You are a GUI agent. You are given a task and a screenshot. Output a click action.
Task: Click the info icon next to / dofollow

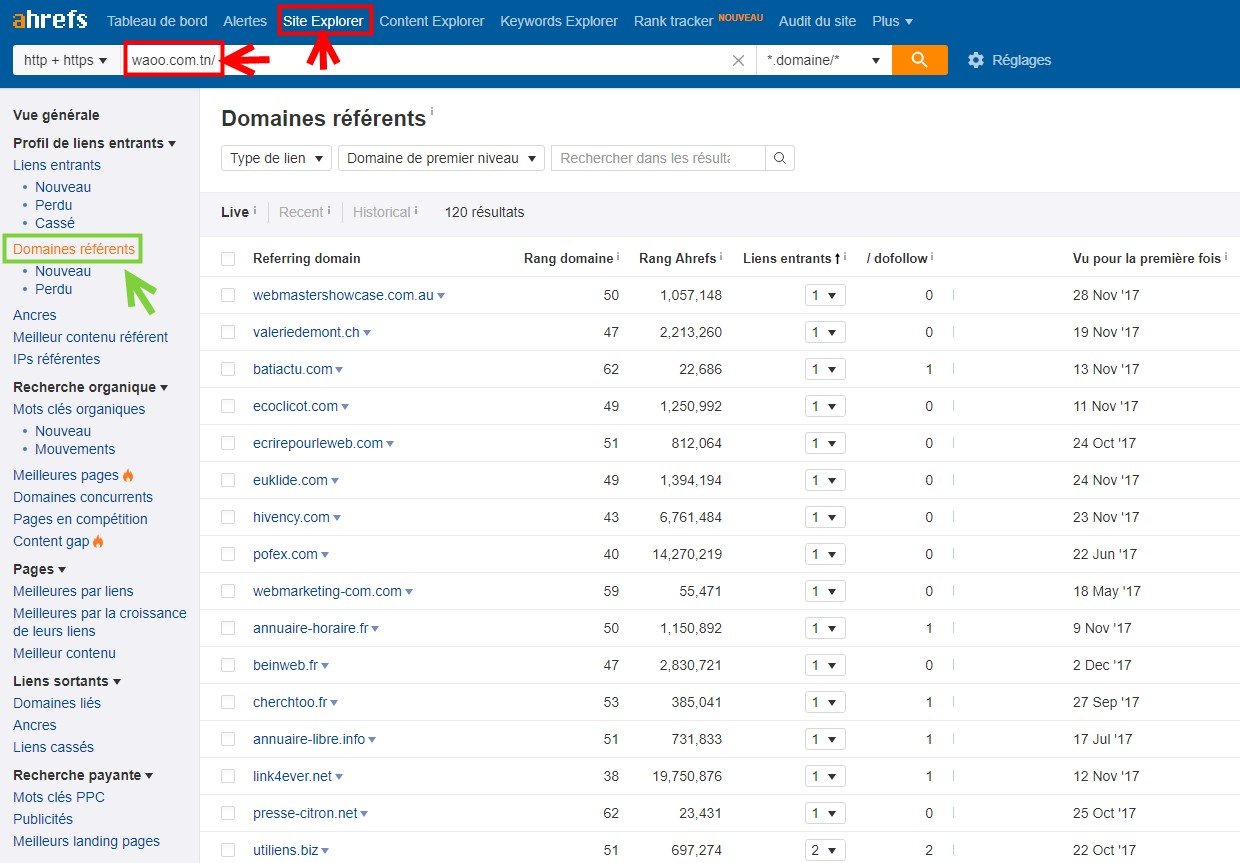click(933, 257)
